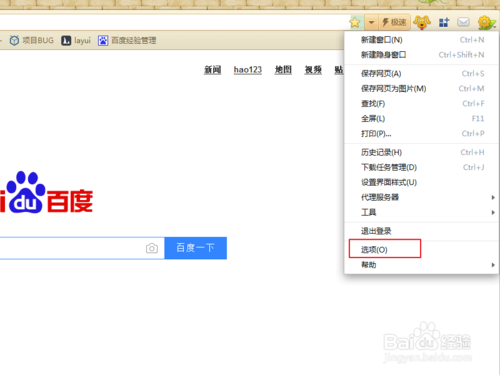Toggle the 极速 speed mode button
This screenshot has width=500, height=375.
coord(394,22)
